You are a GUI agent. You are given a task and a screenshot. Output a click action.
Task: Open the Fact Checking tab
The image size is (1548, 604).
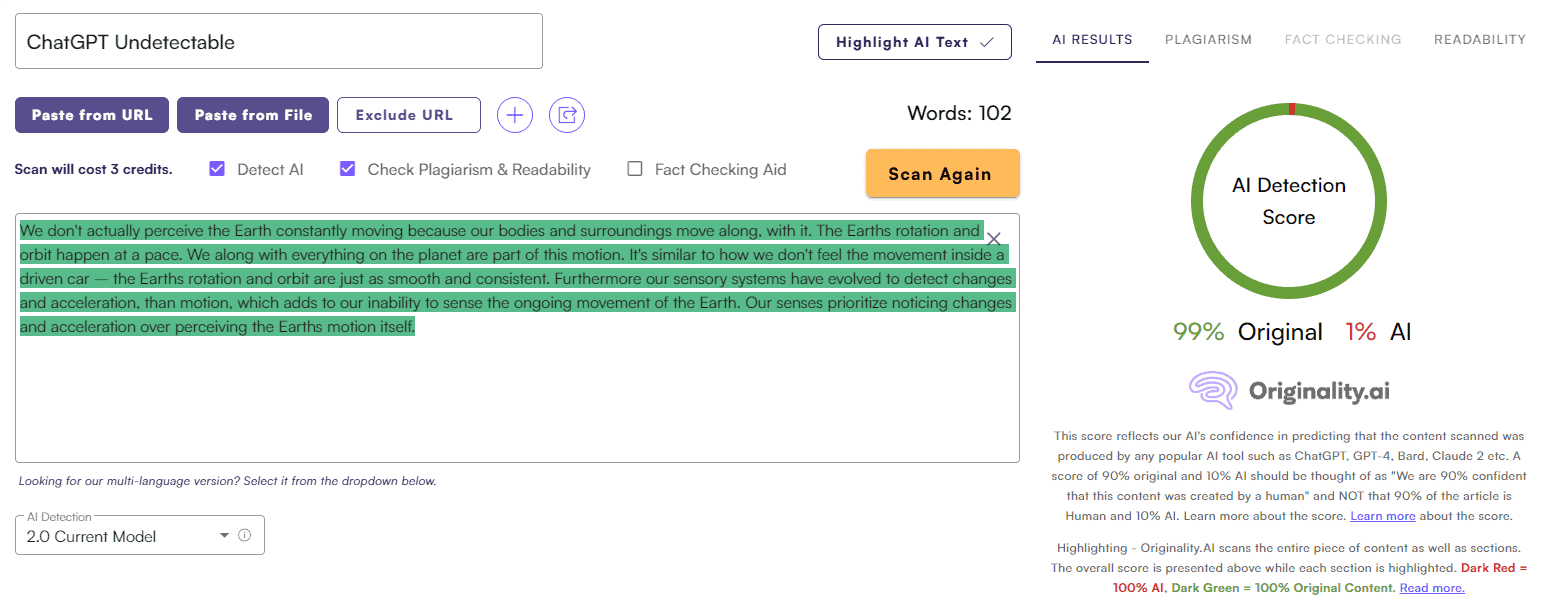1343,40
